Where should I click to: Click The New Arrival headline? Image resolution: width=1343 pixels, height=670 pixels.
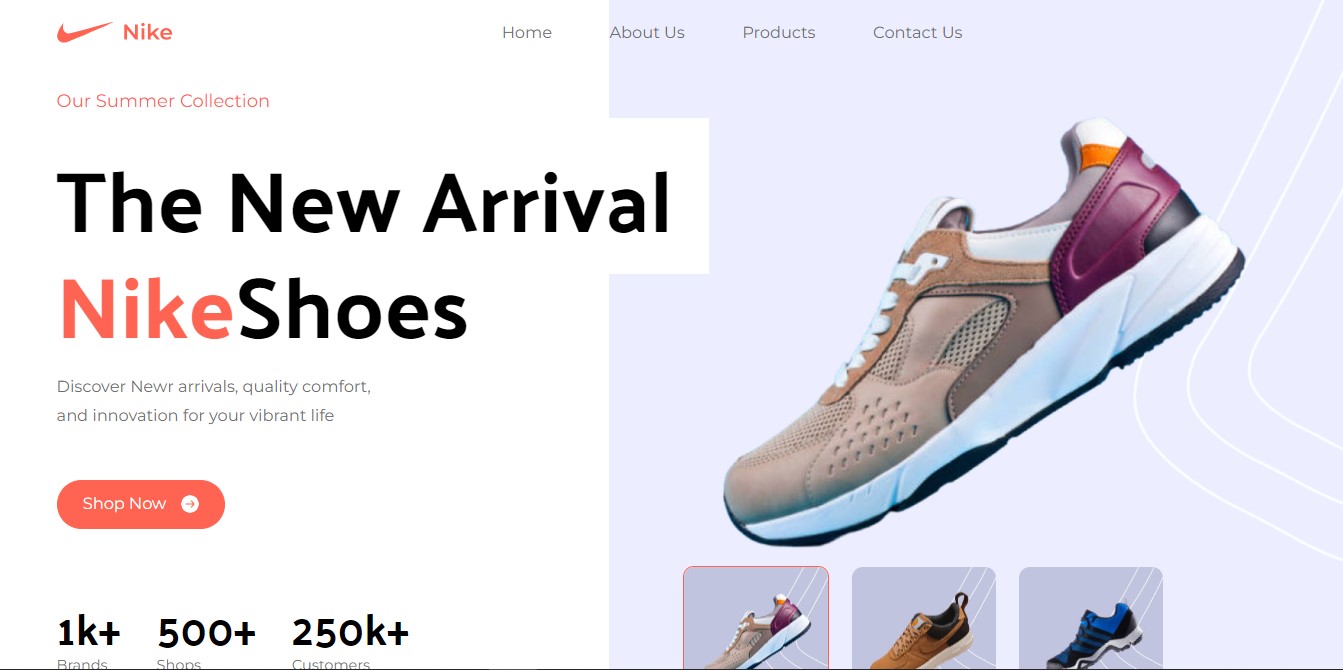tap(364, 203)
